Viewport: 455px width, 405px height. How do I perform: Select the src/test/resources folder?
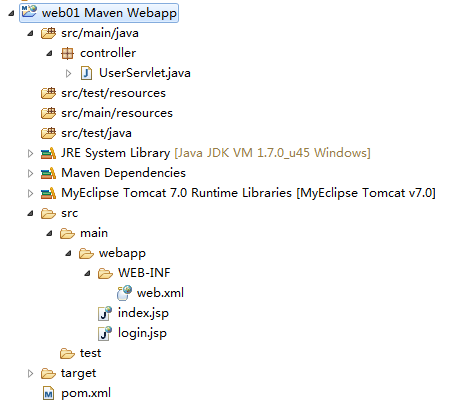(113, 93)
